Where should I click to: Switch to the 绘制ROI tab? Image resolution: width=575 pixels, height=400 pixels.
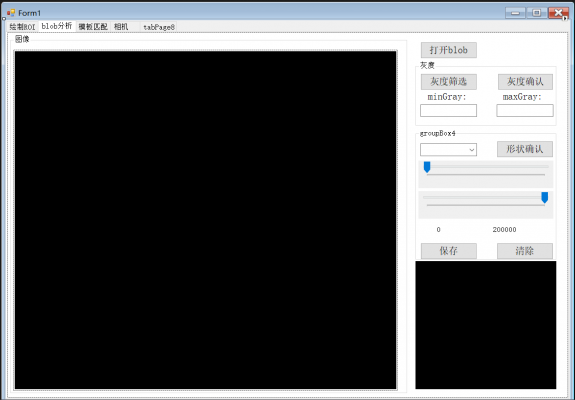[x=22, y=27]
